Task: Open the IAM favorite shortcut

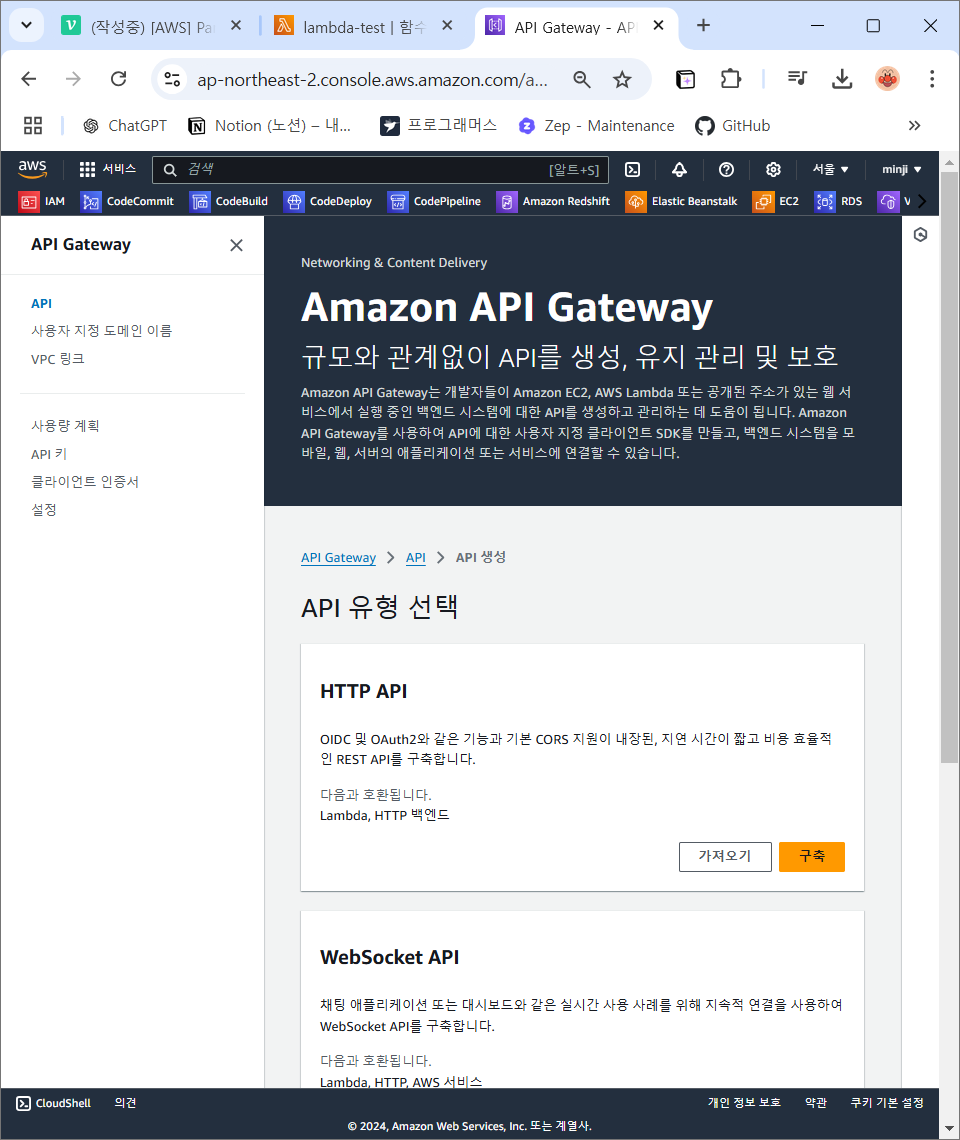Action: (x=42, y=201)
